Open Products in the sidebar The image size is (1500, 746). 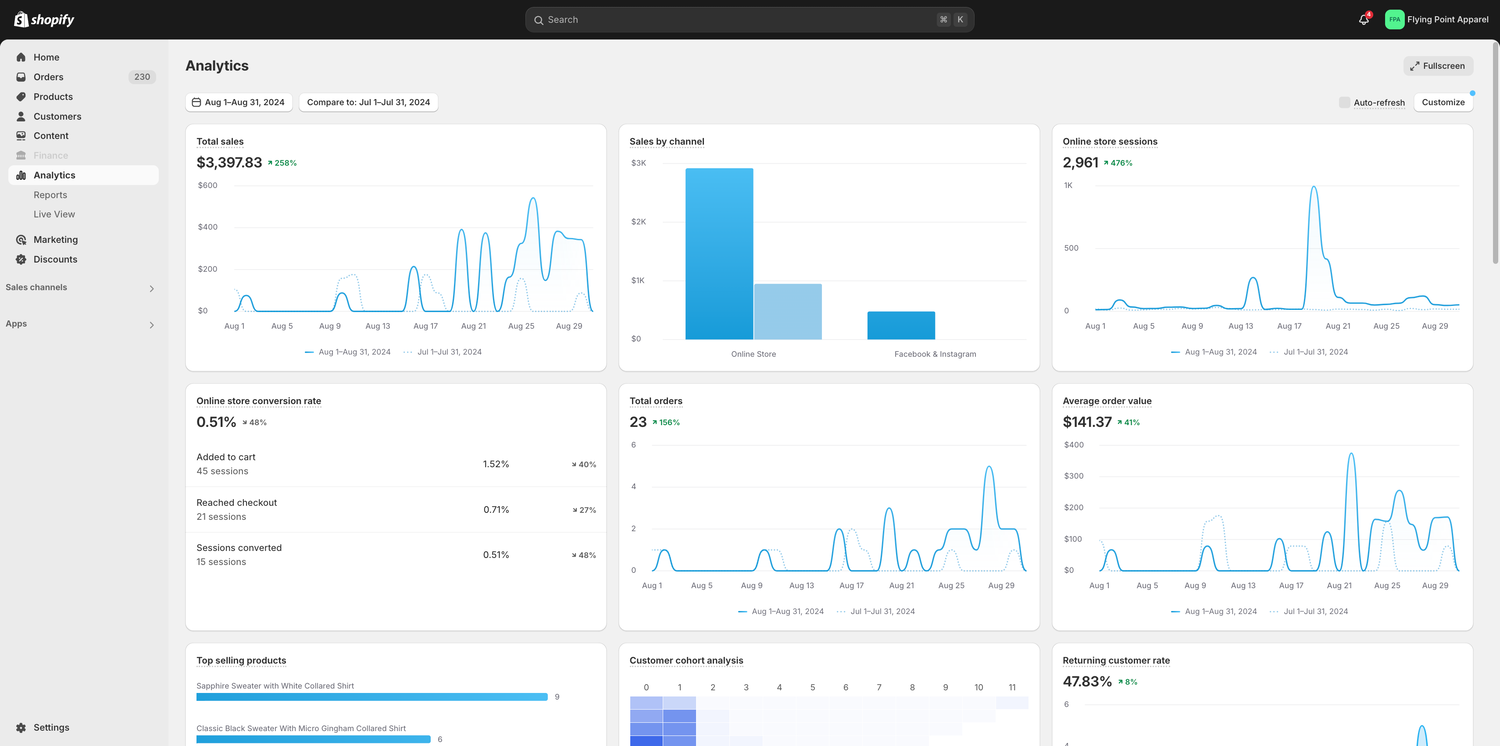click(83, 97)
